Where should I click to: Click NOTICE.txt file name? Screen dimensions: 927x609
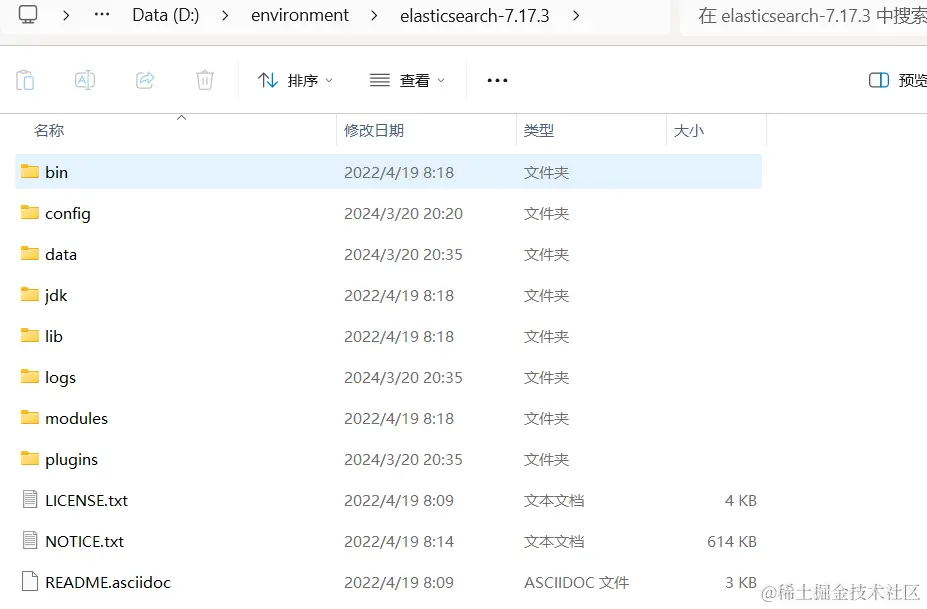click(x=85, y=541)
